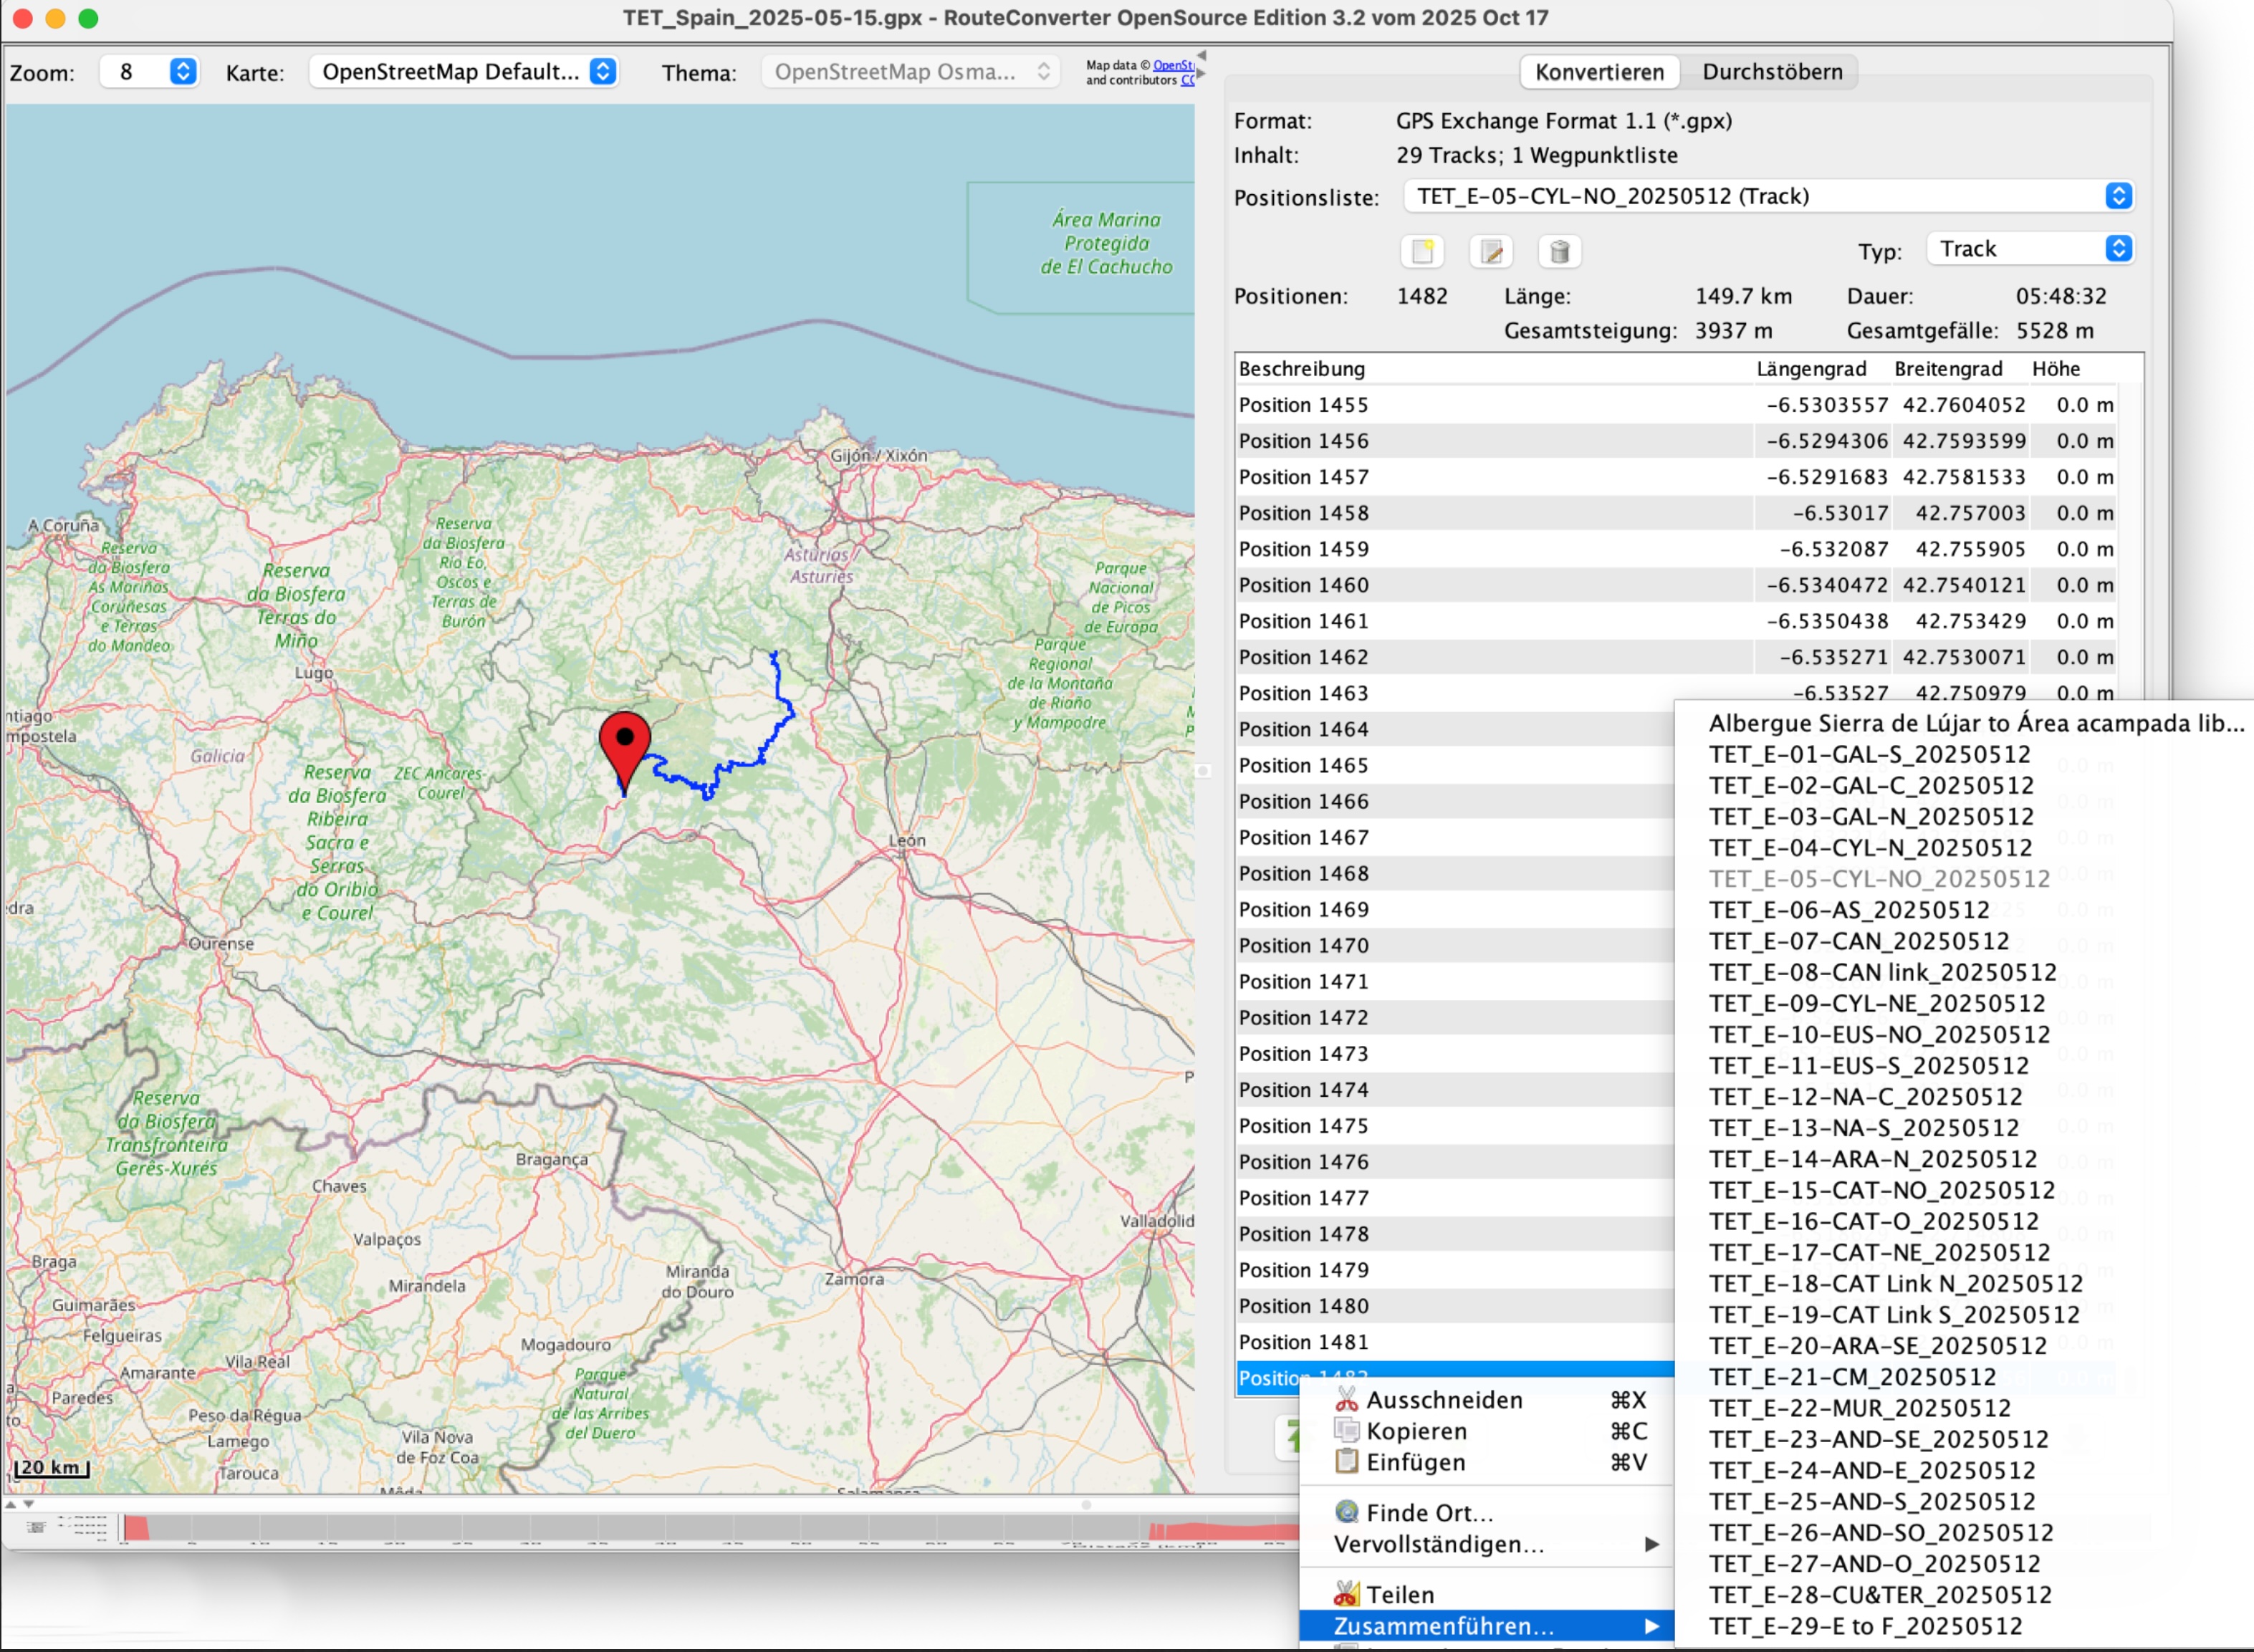Rename position list using the pencil icon

click(1491, 252)
